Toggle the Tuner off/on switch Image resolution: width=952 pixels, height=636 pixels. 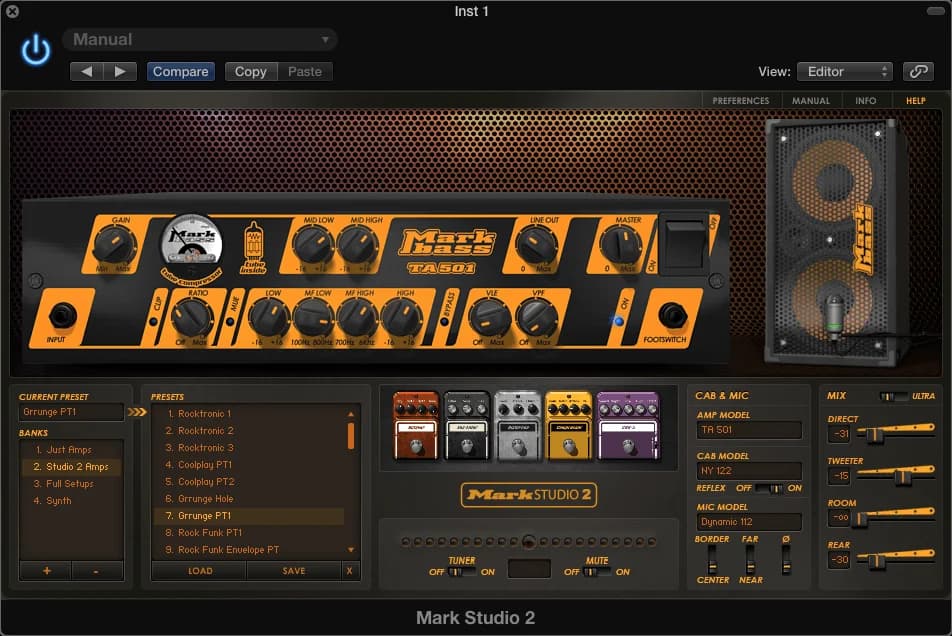pos(457,572)
